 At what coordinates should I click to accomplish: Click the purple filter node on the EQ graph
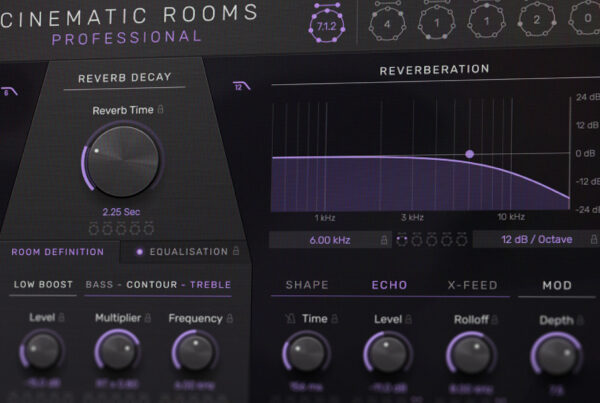pyautogui.click(x=470, y=154)
